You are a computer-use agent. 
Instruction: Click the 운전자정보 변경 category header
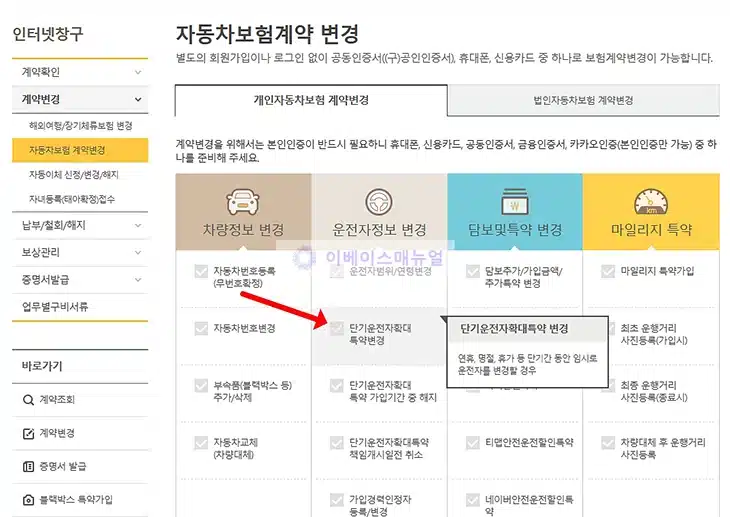pos(379,212)
